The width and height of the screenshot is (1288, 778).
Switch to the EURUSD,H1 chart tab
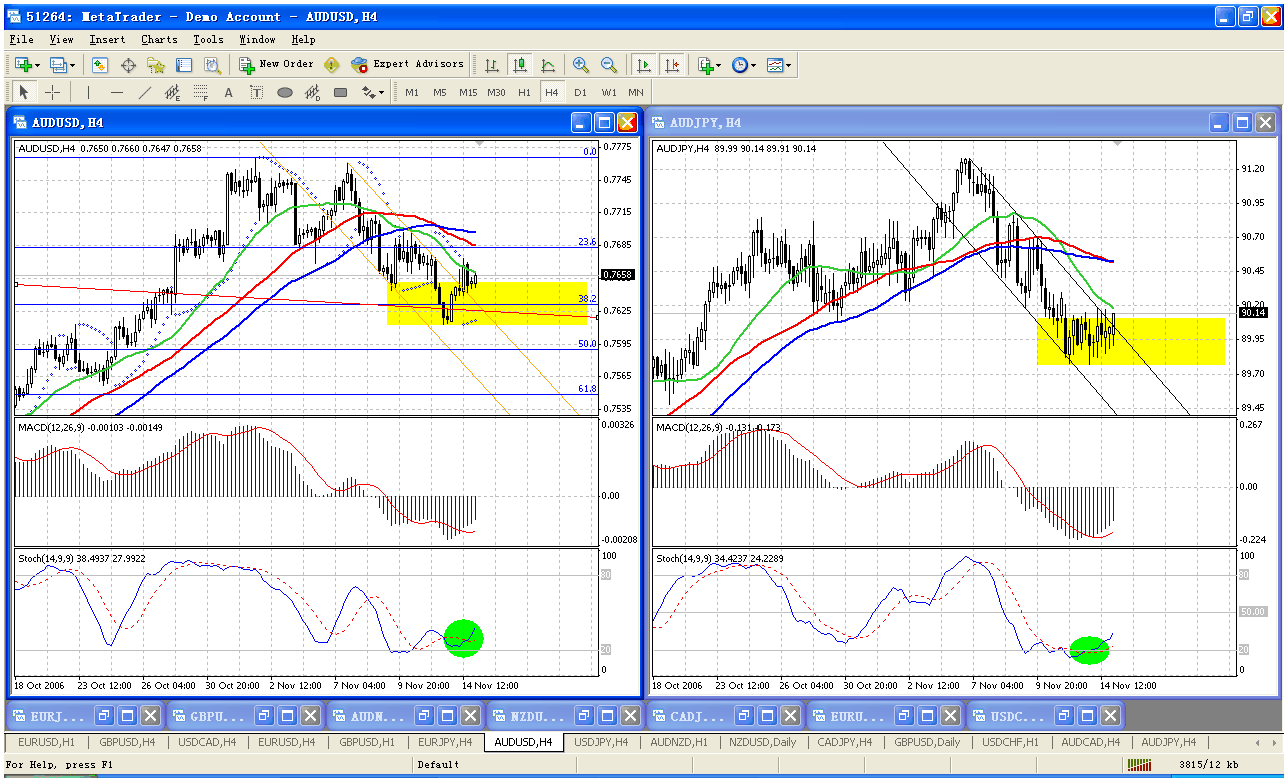coord(46,742)
